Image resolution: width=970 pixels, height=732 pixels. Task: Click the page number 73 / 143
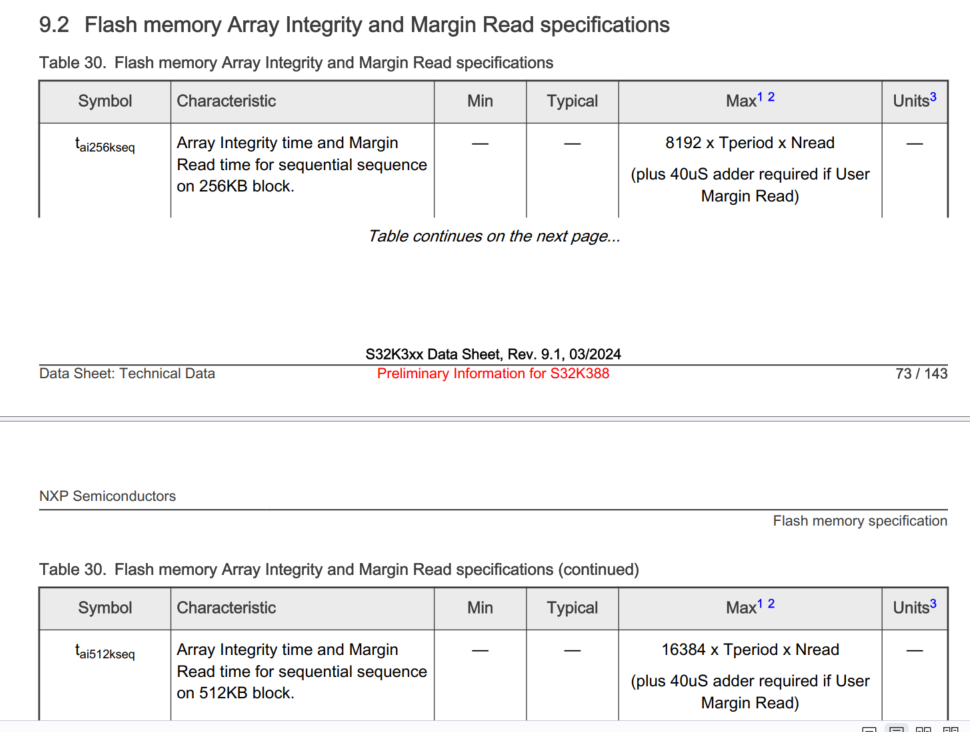click(x=921, y=374)
